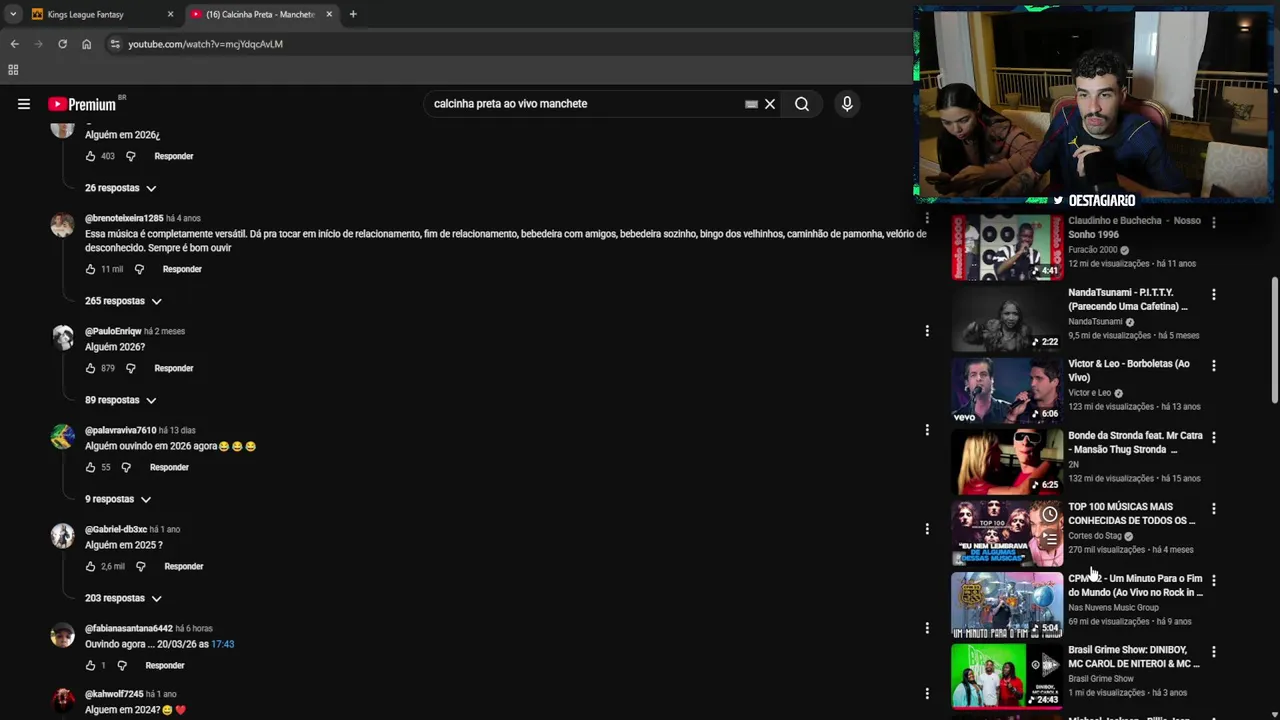Reply to @Gabriel-db3xc's comment

pos(184,566)
